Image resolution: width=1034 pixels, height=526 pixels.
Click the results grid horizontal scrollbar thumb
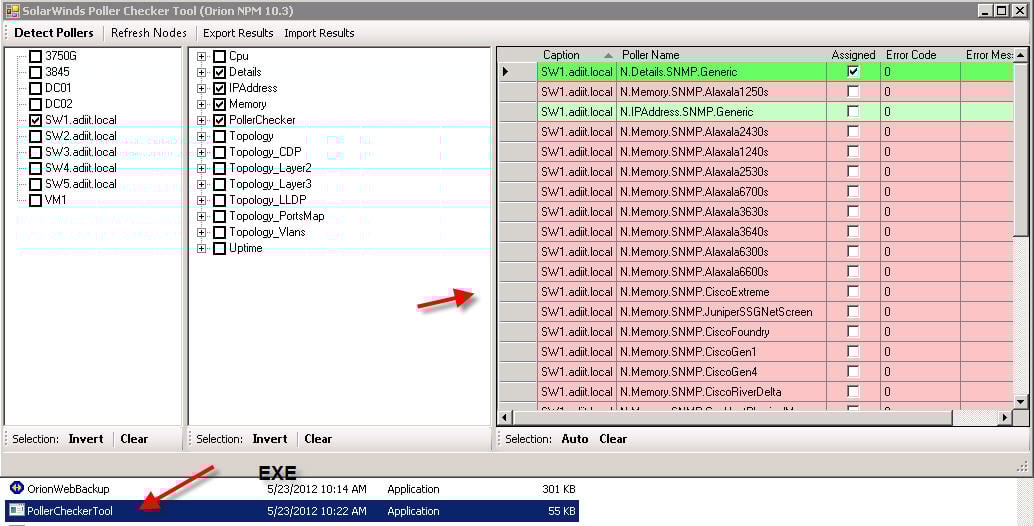733,417
